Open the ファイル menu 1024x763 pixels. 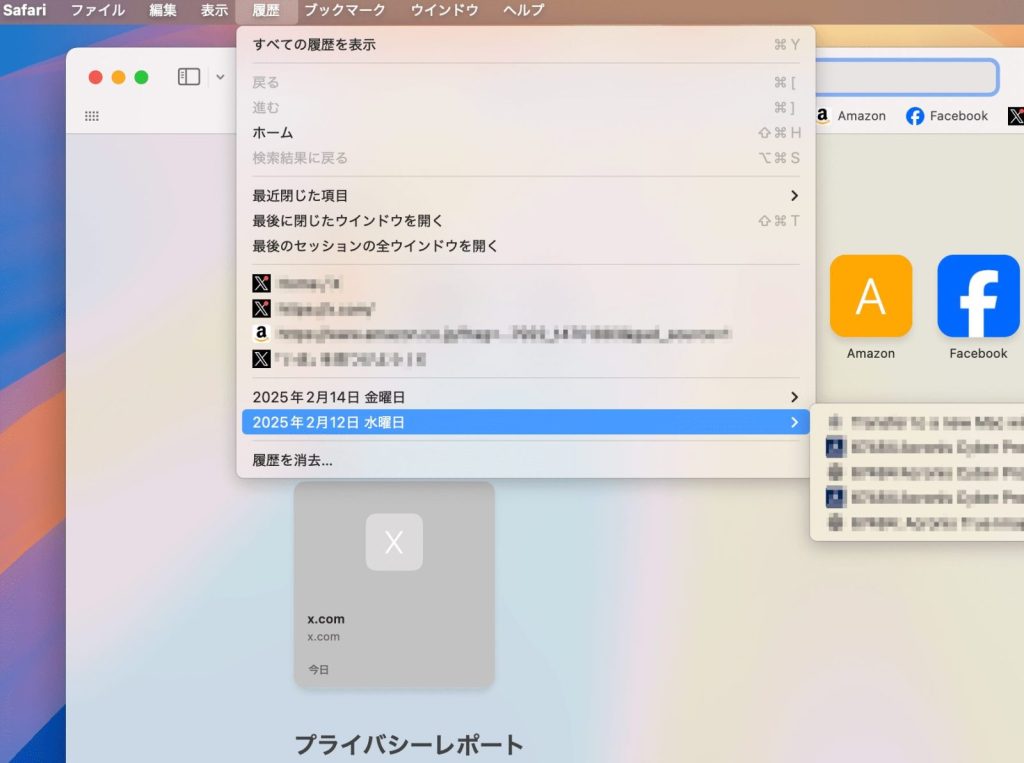click(98, 10)
